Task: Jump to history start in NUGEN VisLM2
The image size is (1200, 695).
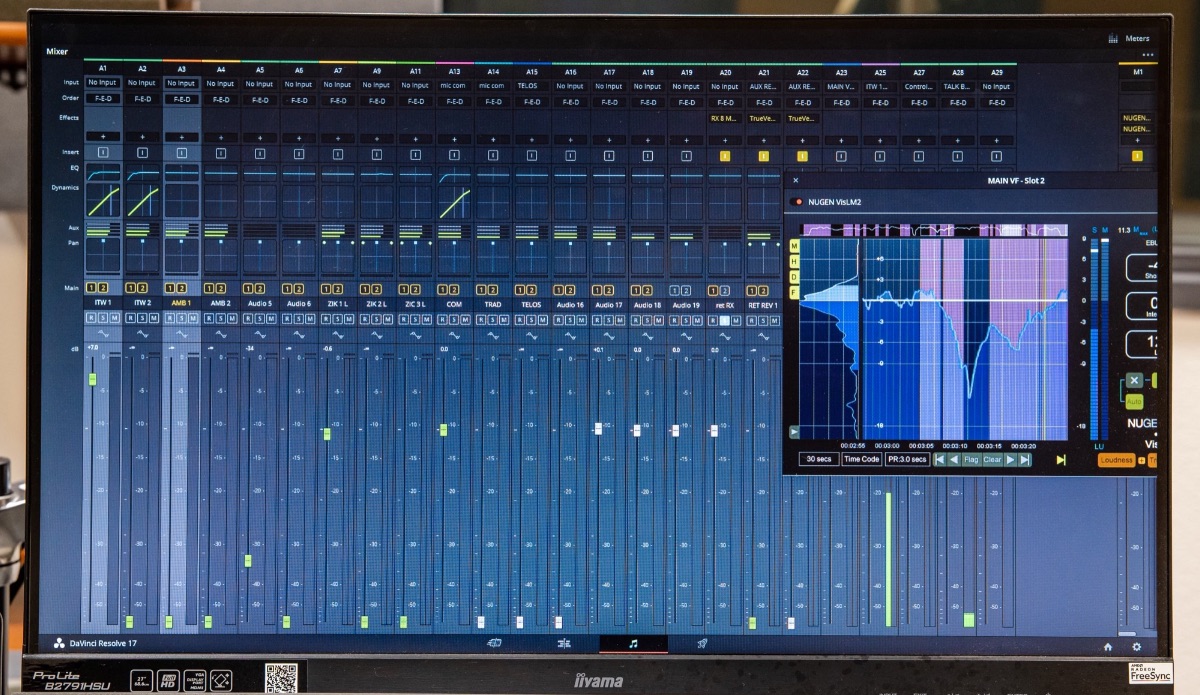Action: pos(940,459)
